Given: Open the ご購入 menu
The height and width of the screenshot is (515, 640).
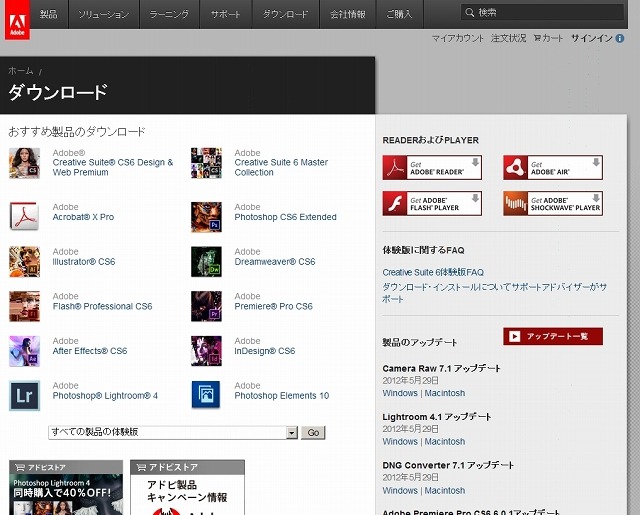Looking at the screenshot, I should [x=399, y=14].
